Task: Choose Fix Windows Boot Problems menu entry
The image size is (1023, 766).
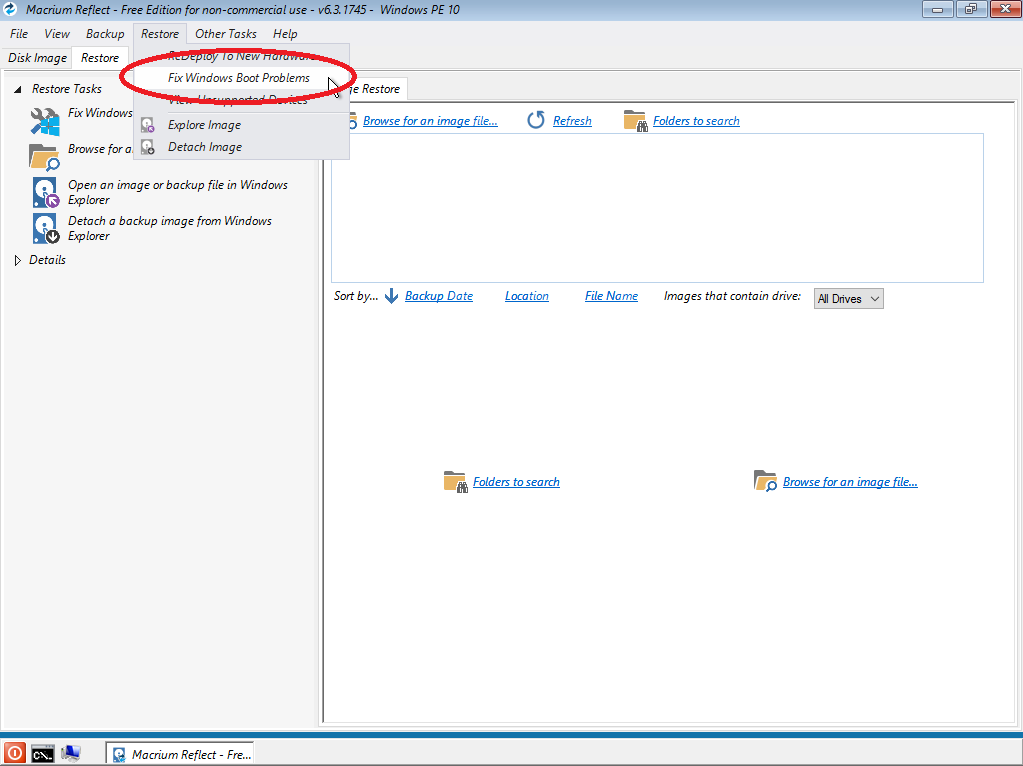Action: [x=241, y=78]
